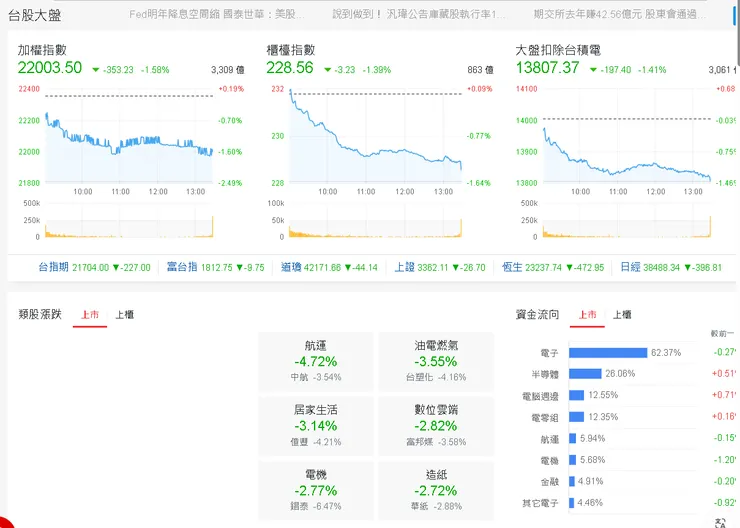Image resolution: width=740 pixels, height=528 pixels.
Task: Open 台指期 futures quote
Action: pyautogui.click(x=94, y=268)
